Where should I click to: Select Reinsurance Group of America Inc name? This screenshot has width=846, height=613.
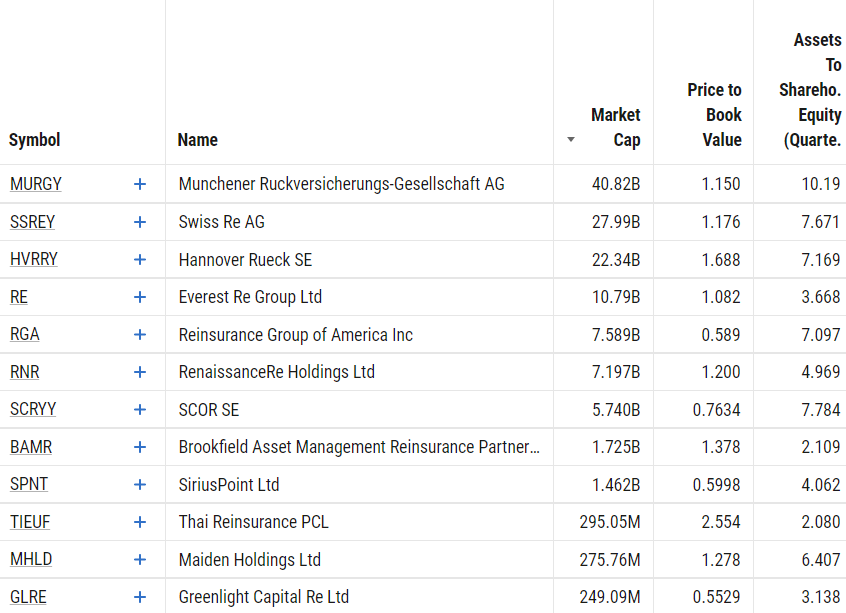point(296,335)
